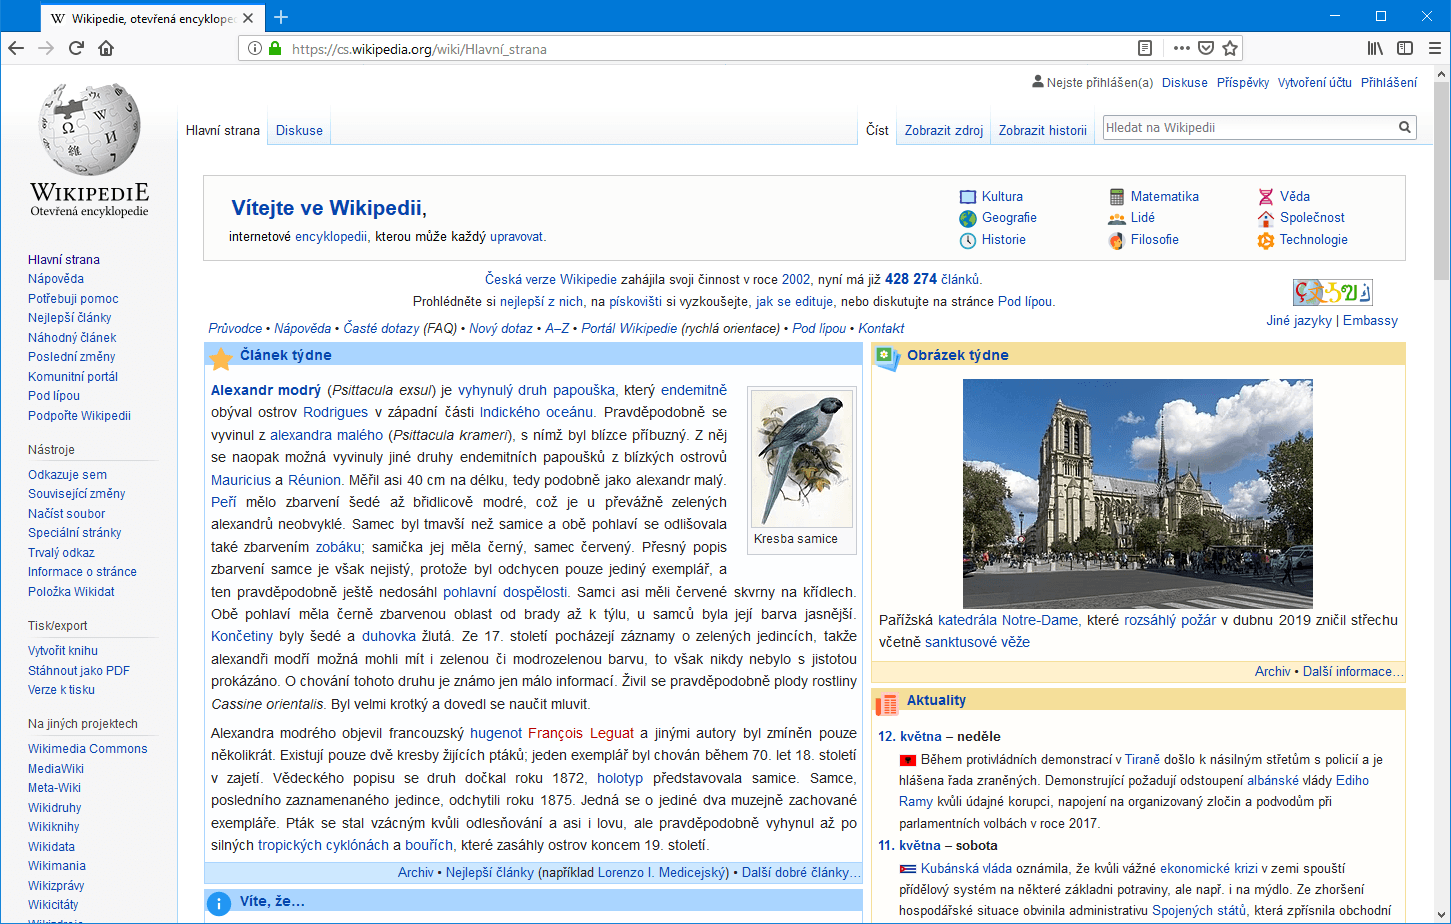
Task: Open site information icon in address bar
Action: tap(255, 48)
